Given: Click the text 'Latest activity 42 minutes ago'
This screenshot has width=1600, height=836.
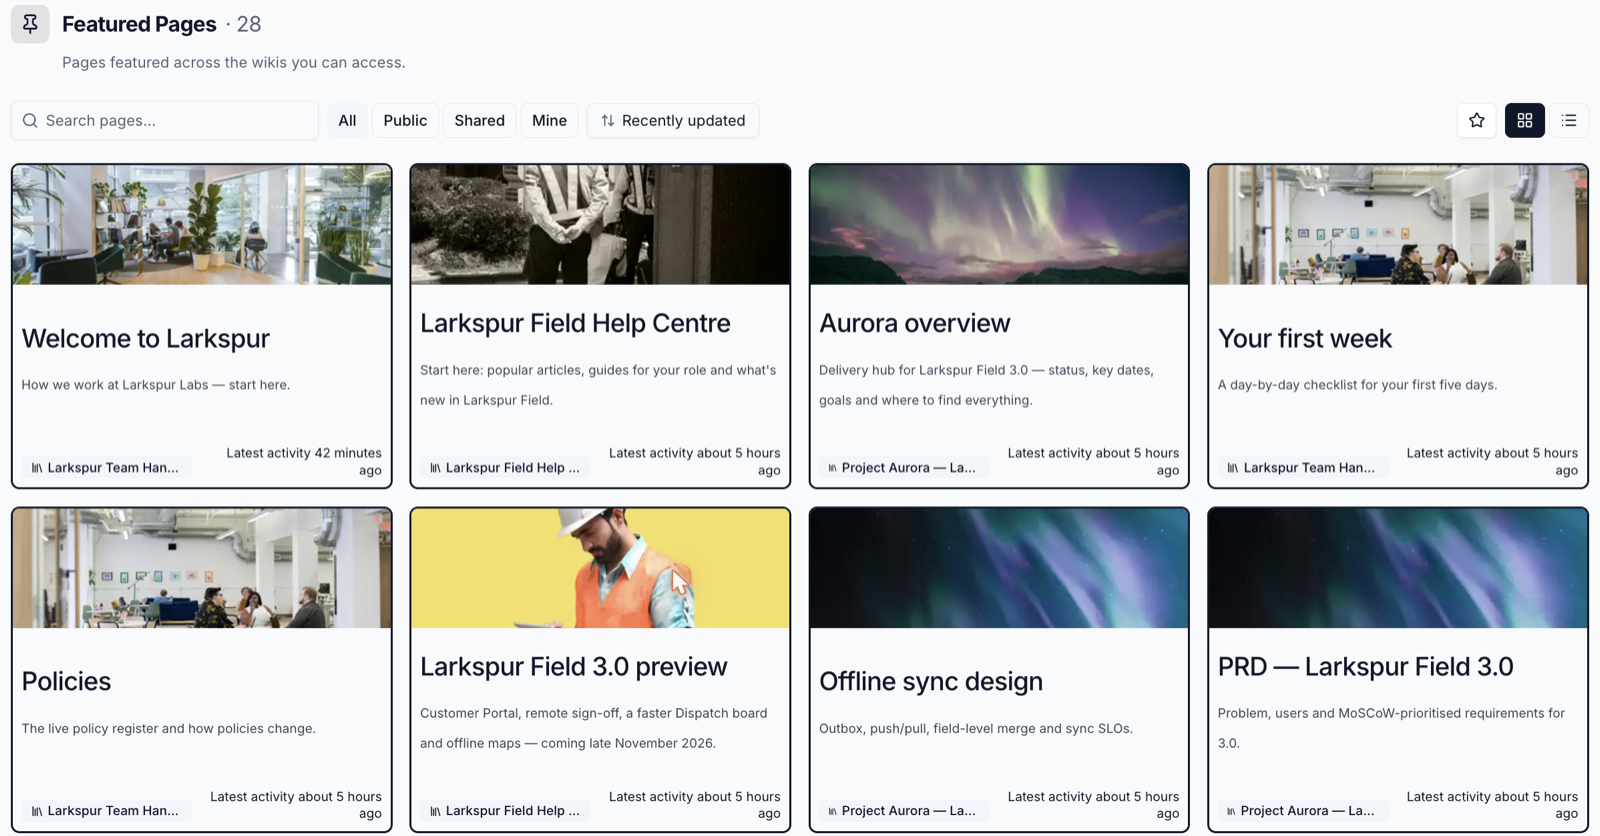Looking at the screenshot, I should [304, 462].
